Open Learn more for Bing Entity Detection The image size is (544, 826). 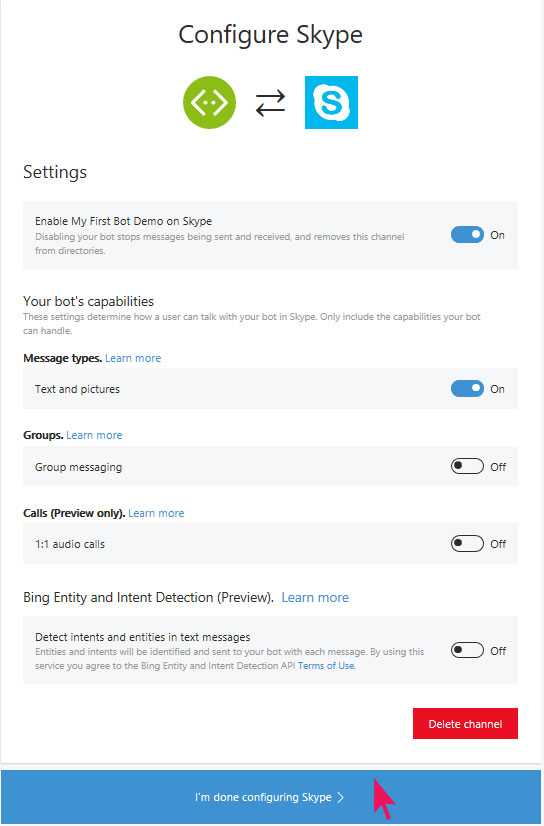[315, 597]
